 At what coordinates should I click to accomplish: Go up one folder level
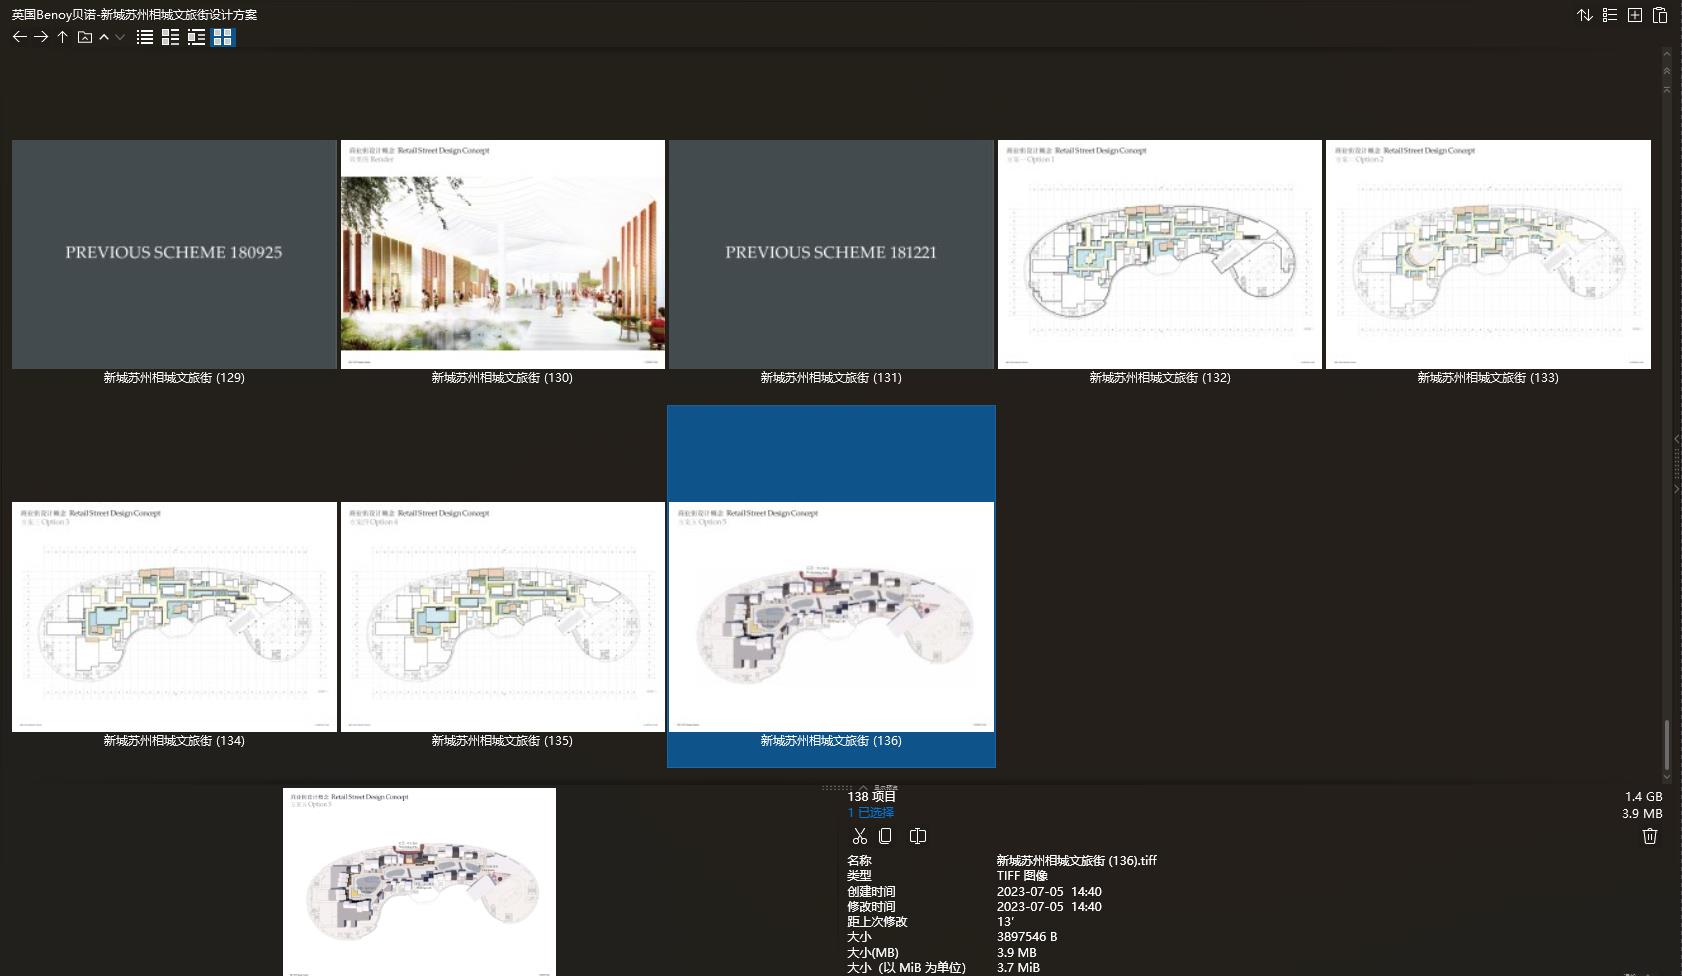coord(61,37)
